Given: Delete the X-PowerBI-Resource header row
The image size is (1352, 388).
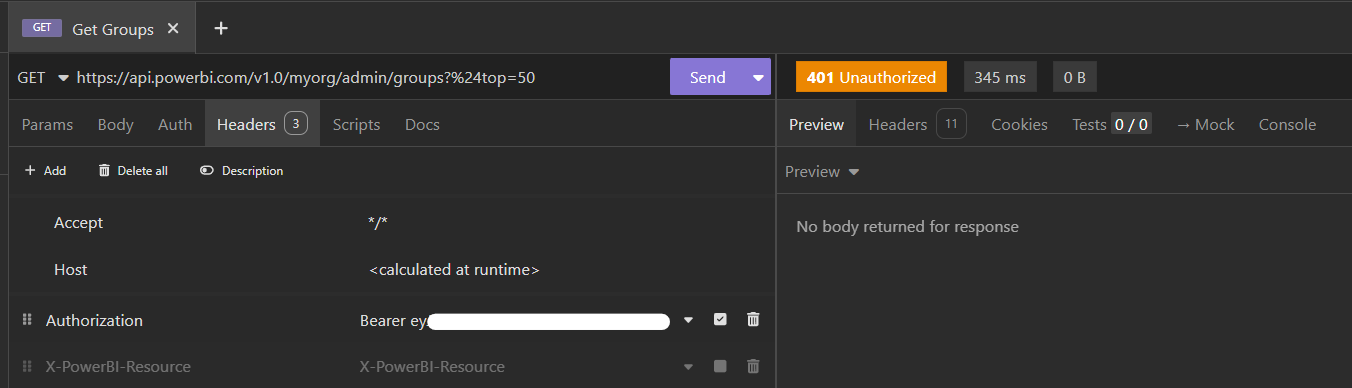Looking at the screenshot, I should [x=753, y=366].
